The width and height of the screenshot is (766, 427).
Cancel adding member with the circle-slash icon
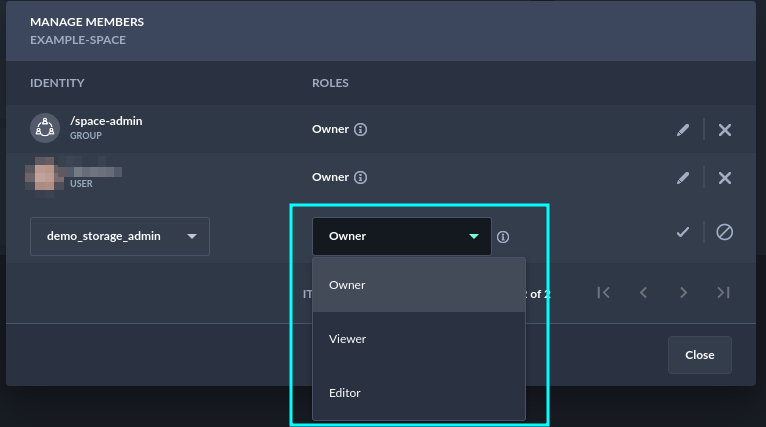pyautogui.click(x=725, y=232)
